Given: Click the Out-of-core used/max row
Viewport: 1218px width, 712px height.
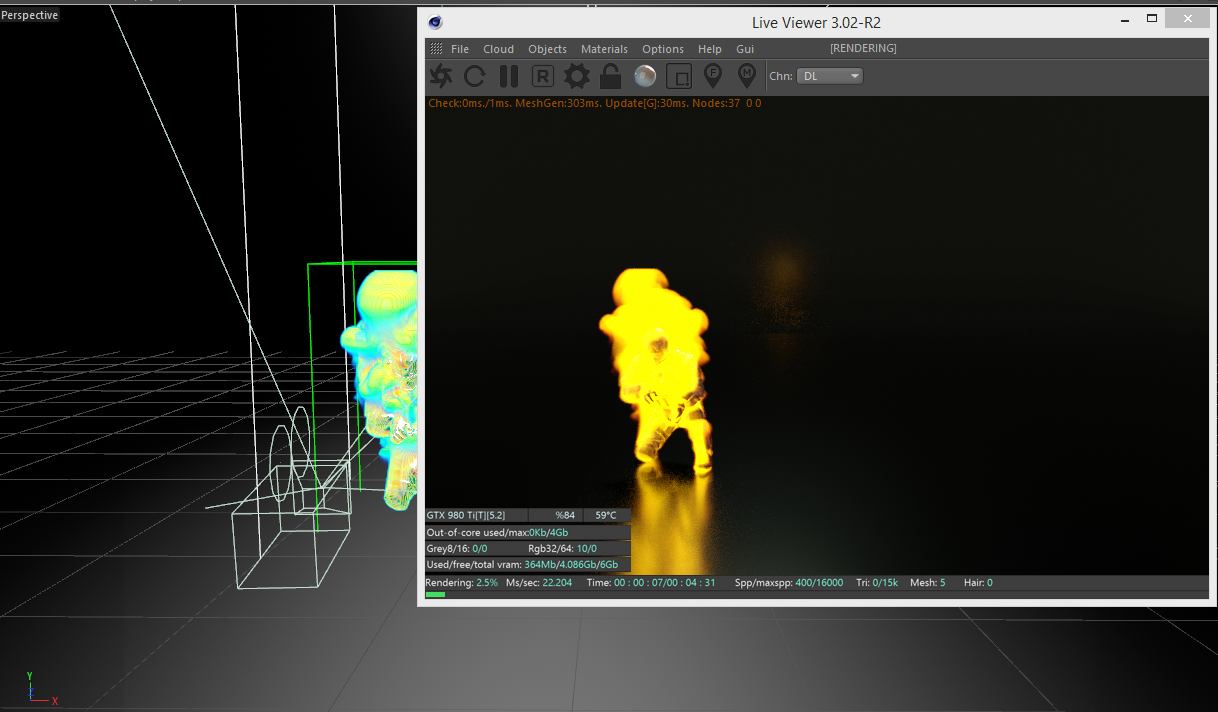Looking at the screenshot, I should click(528, 532).
